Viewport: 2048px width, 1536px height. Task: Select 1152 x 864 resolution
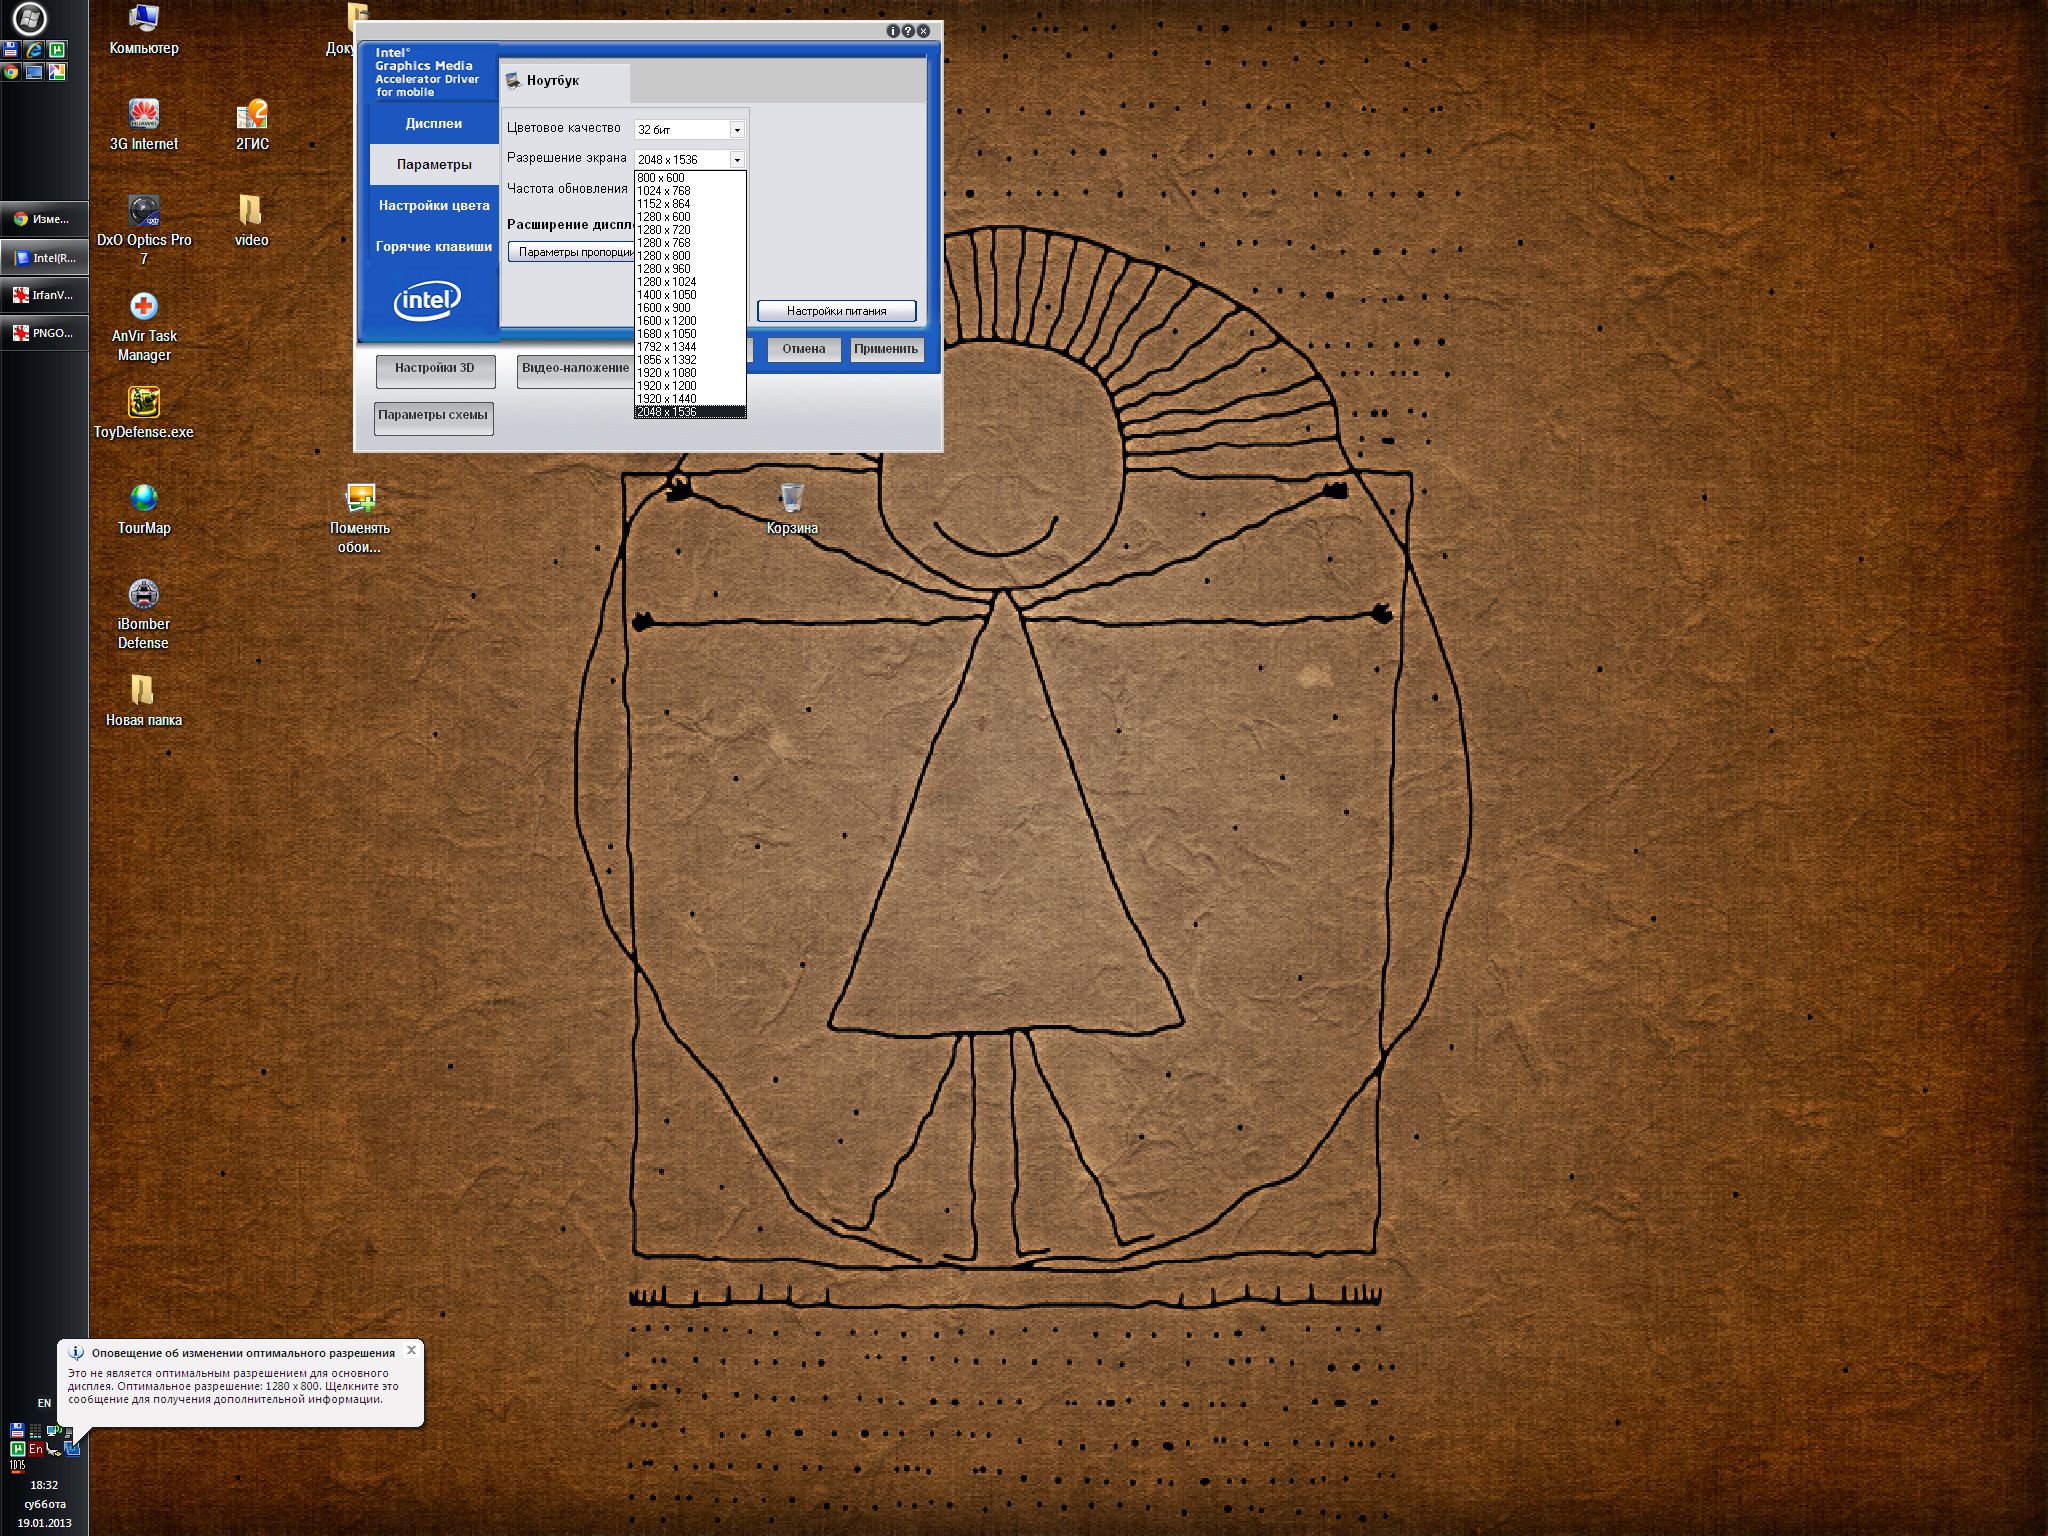click(690, 204)
